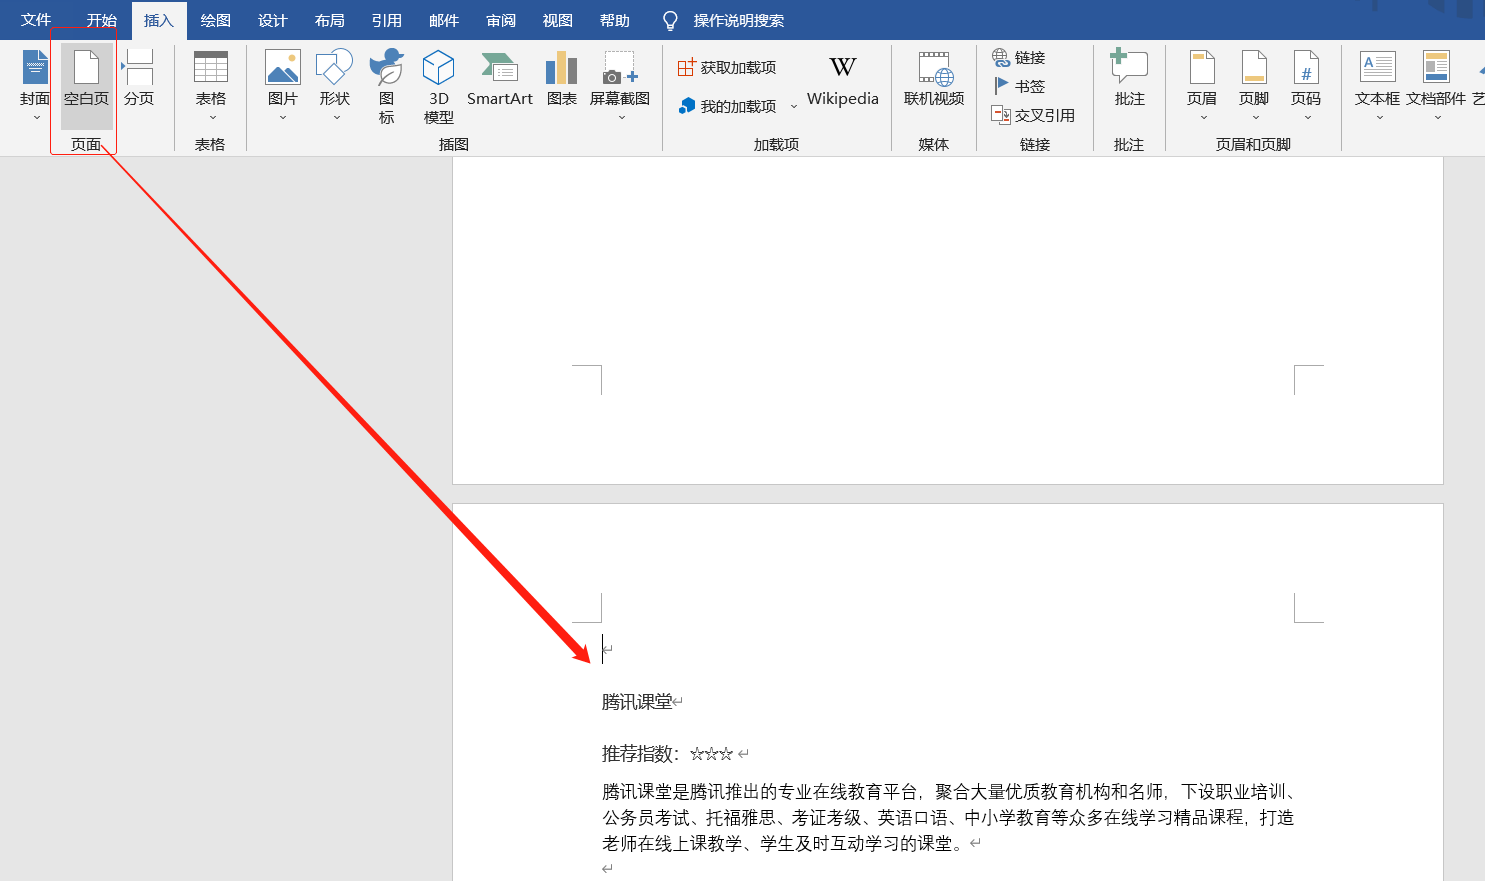The image size is (1485, 881).
Task: Expand the 文本框 dropdown arrow
Action: pos(1379,118)
